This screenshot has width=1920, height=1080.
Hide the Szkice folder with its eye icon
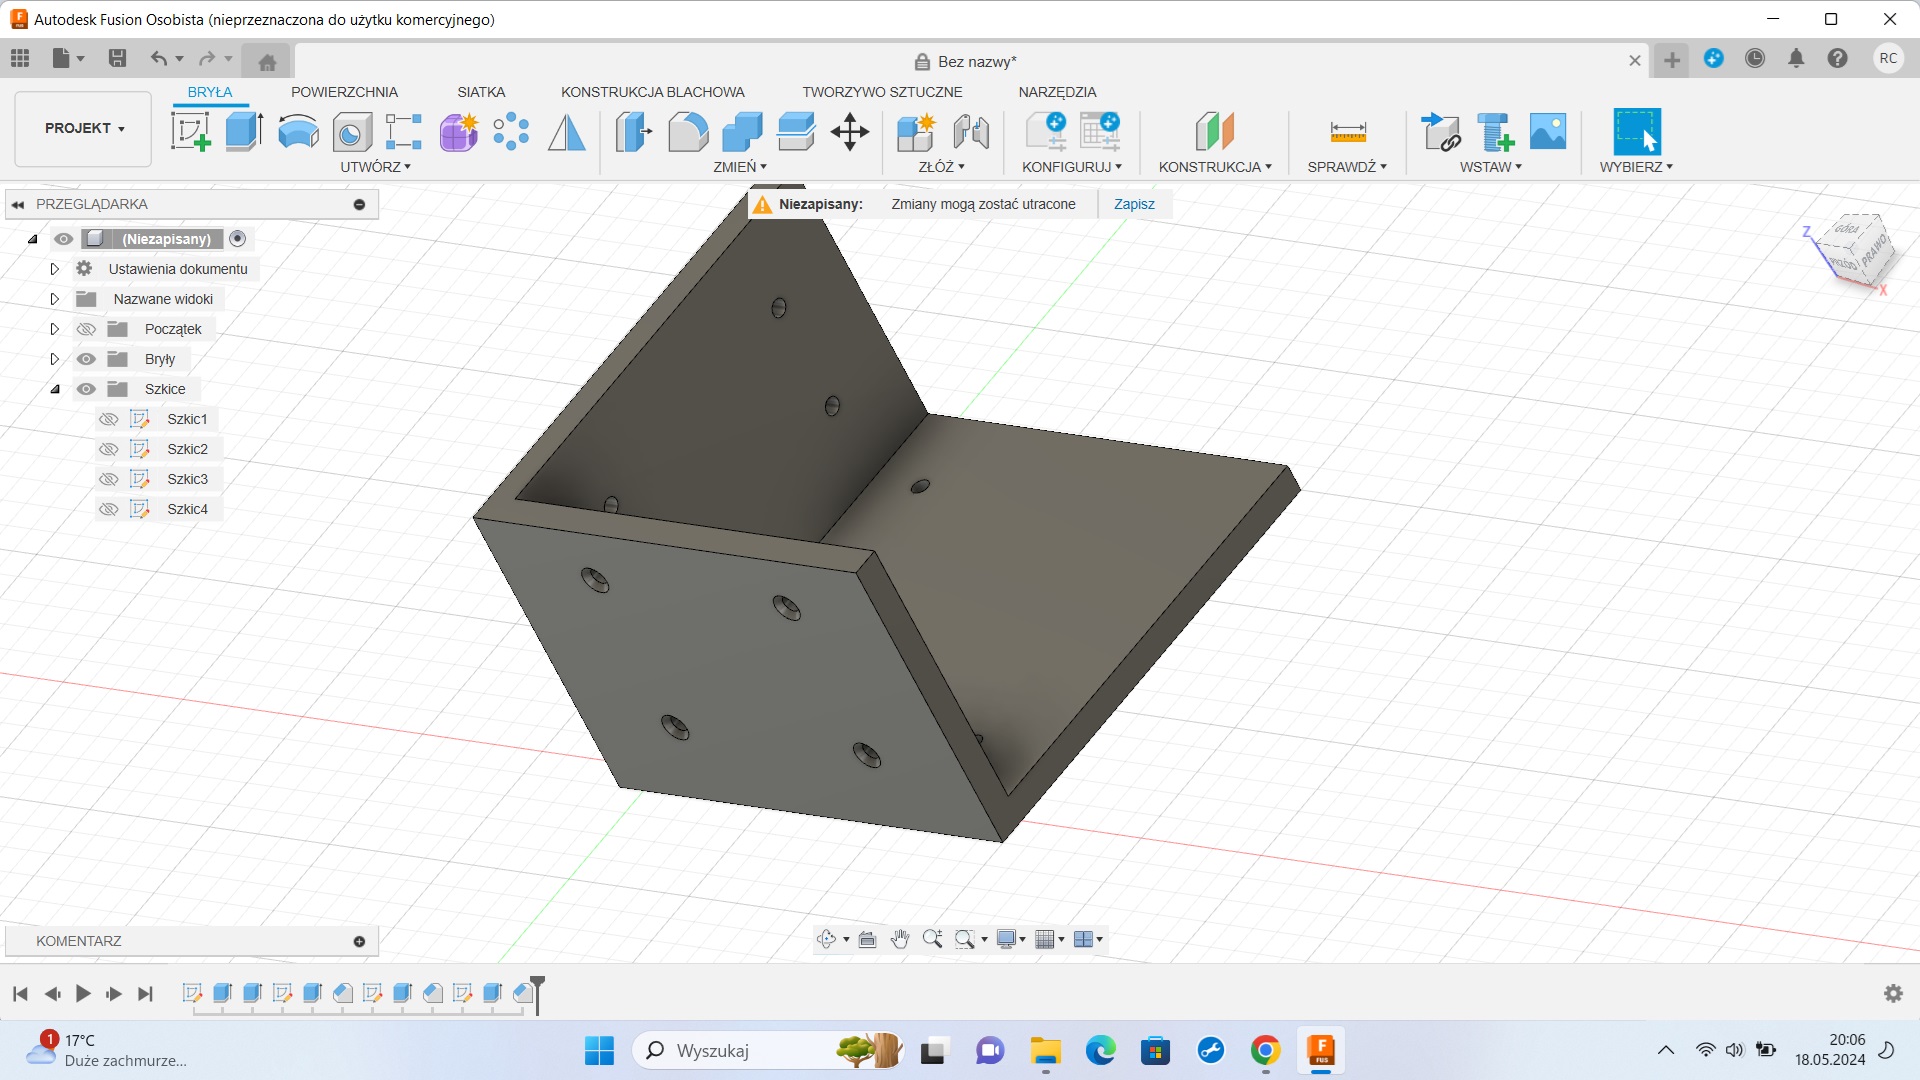pyautogui.click(x=86, y=389)
